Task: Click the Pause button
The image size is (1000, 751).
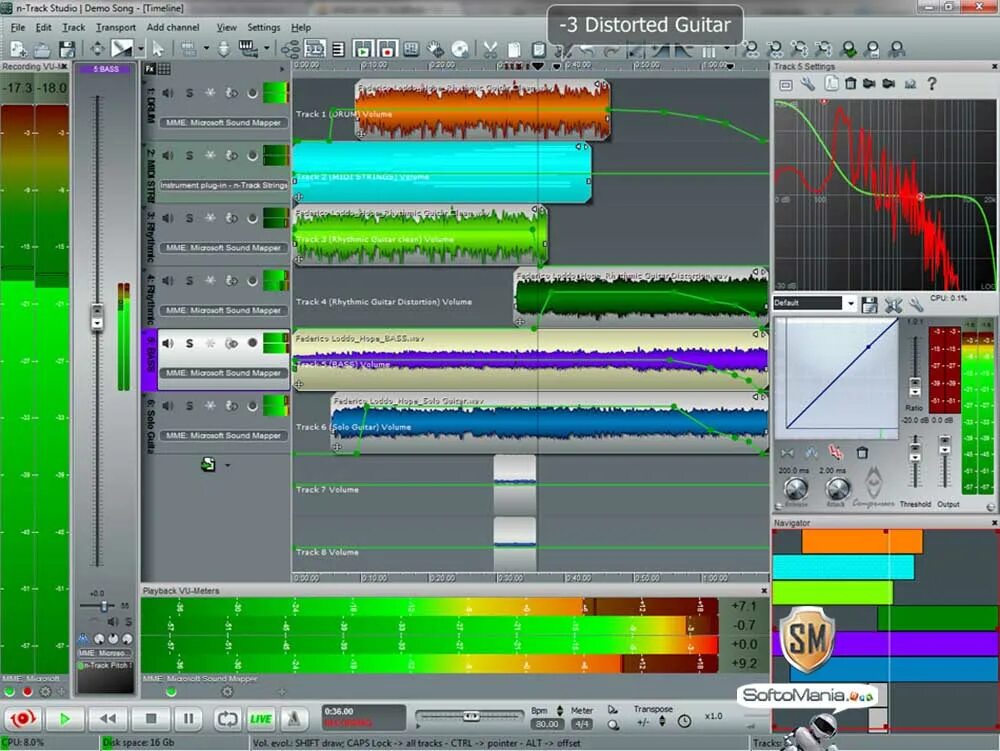Action: 189,718
